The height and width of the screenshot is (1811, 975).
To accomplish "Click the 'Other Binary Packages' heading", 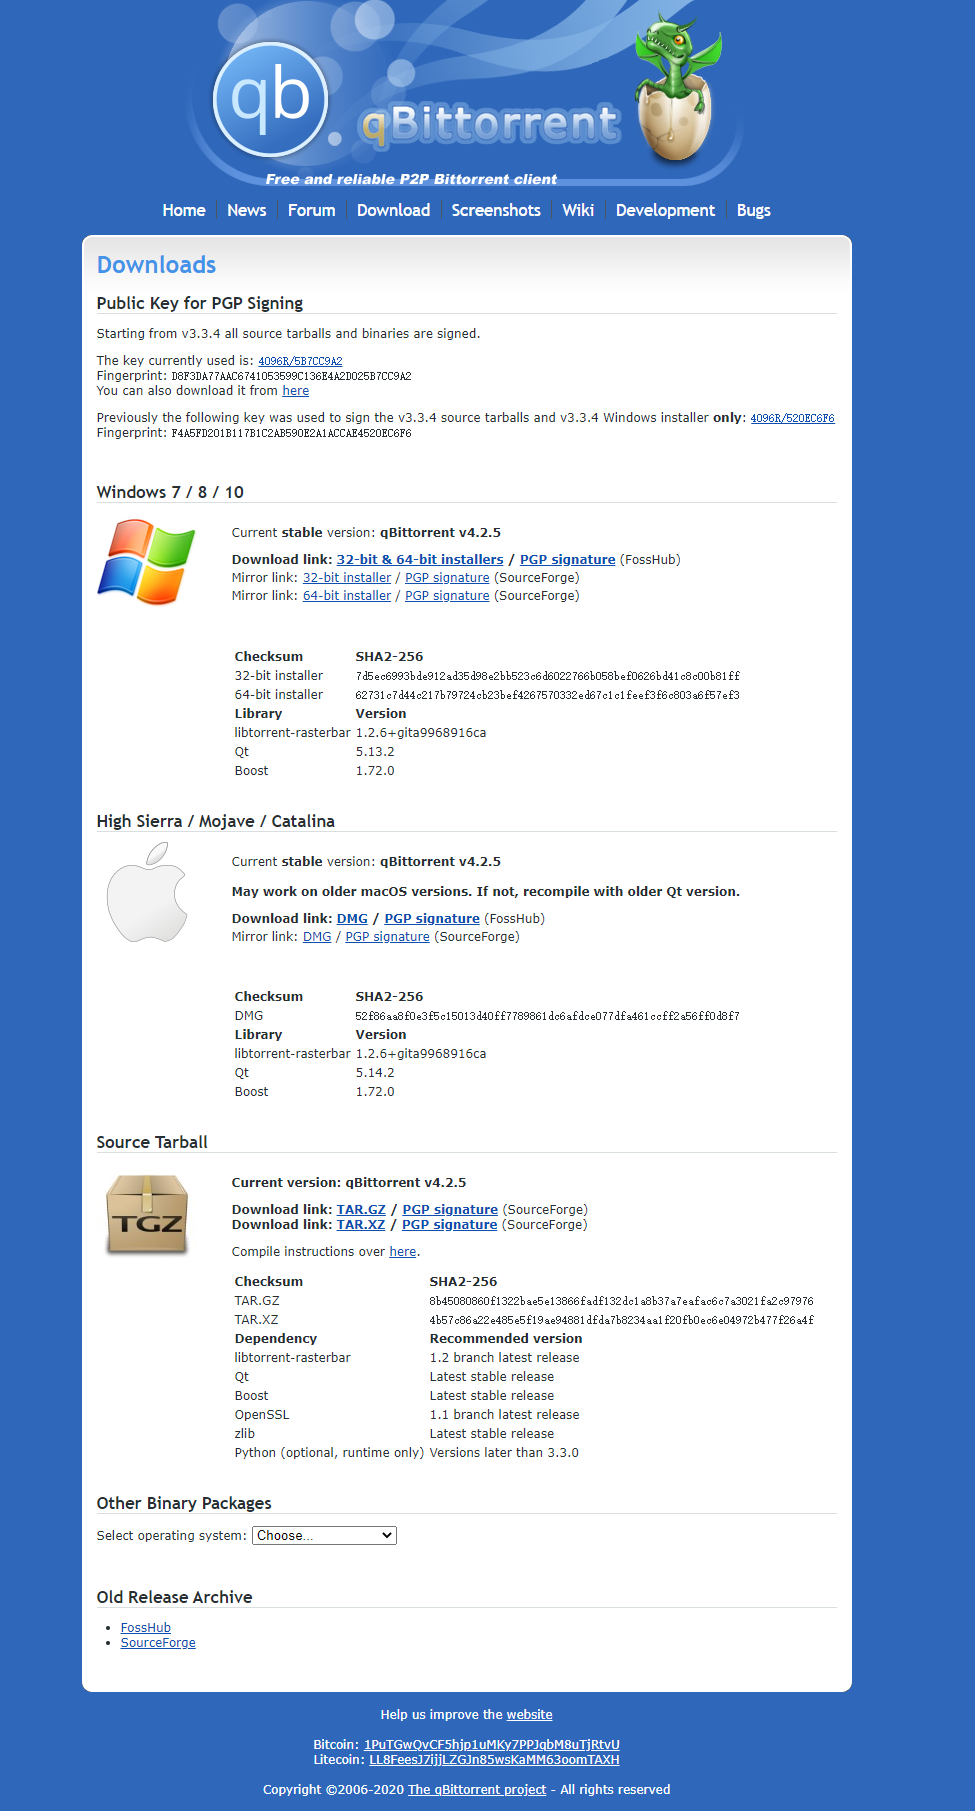I will 184,1503.
